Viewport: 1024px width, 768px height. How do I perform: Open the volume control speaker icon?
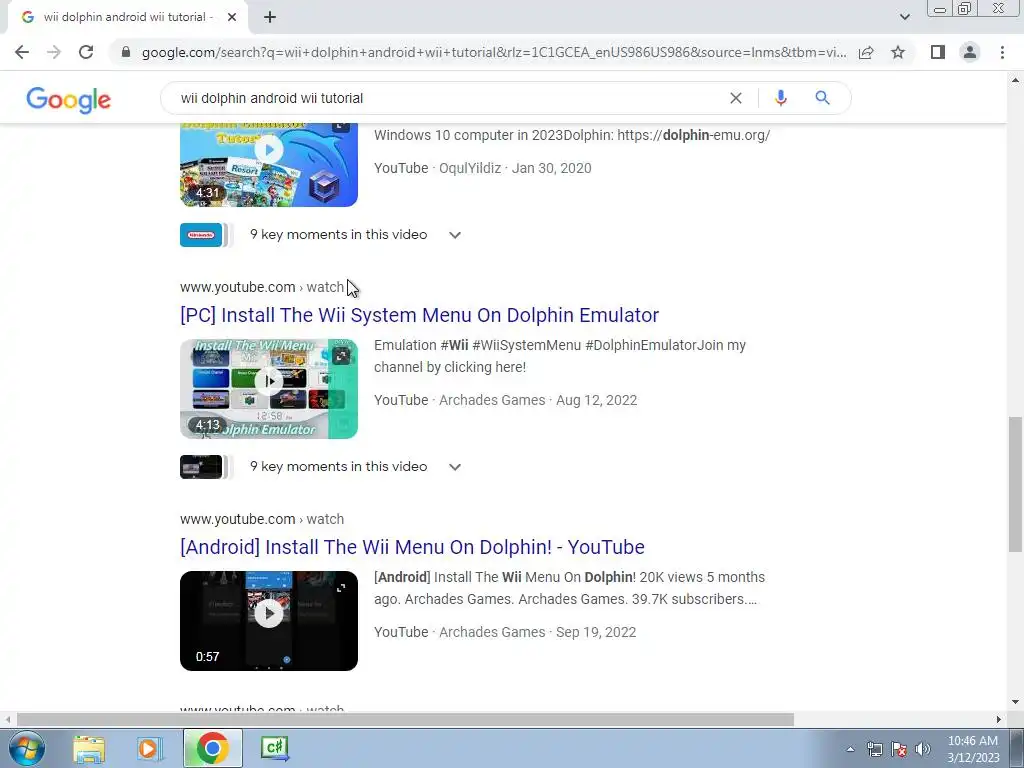(923, 749)
